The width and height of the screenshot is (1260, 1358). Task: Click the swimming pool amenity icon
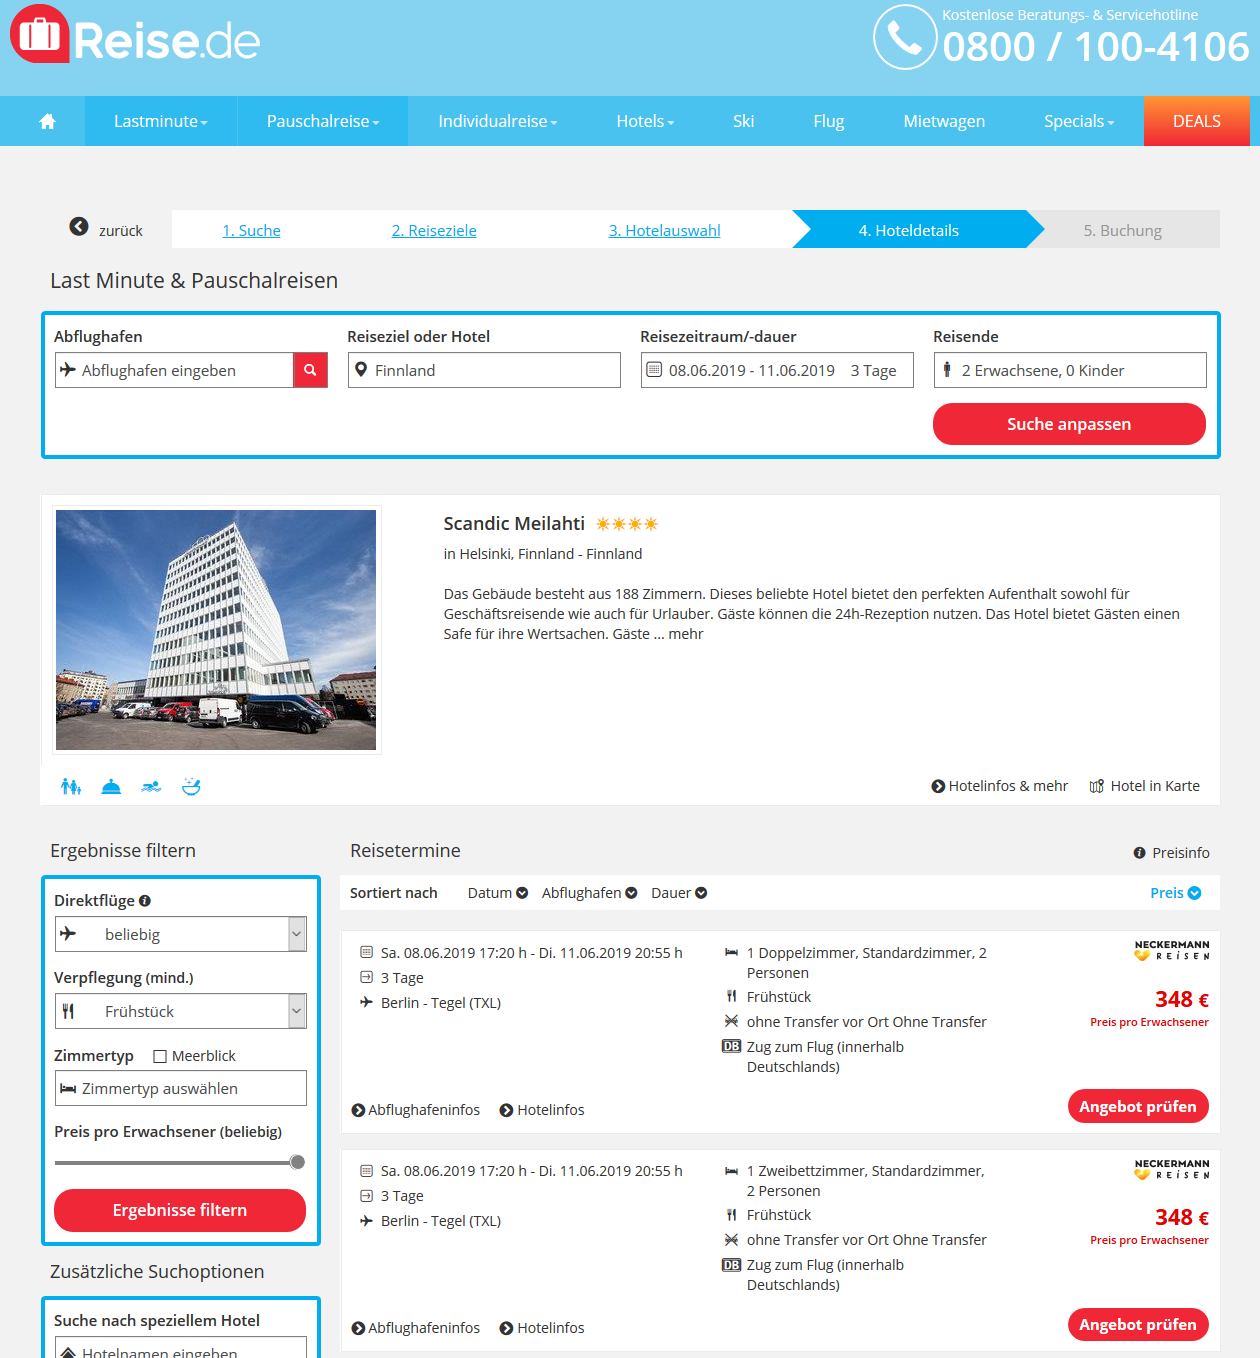coord(151,787)
